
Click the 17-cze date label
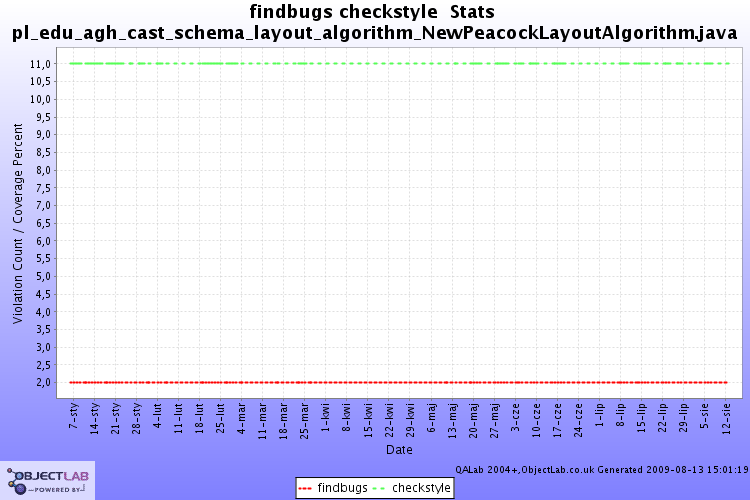click(558, 420)
